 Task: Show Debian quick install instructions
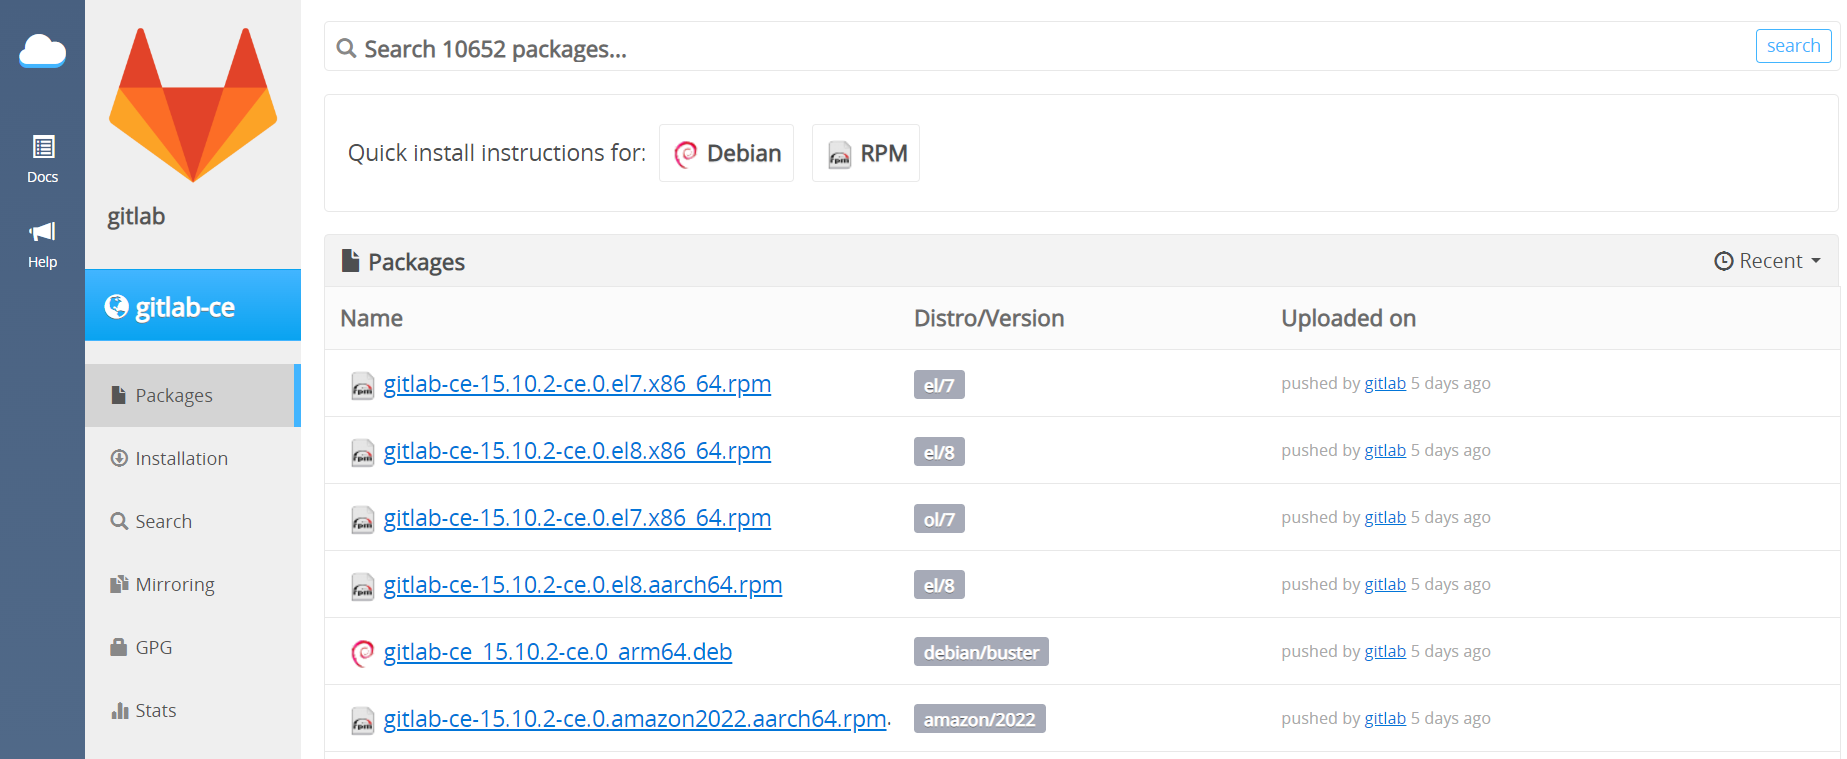coord(726,153)
